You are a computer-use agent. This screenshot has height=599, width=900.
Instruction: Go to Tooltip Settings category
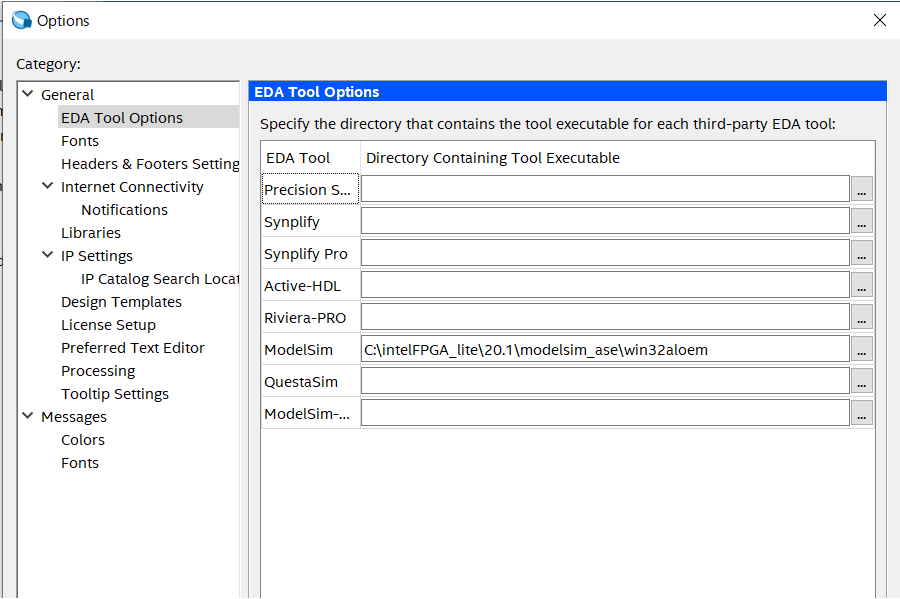[115, 394]
